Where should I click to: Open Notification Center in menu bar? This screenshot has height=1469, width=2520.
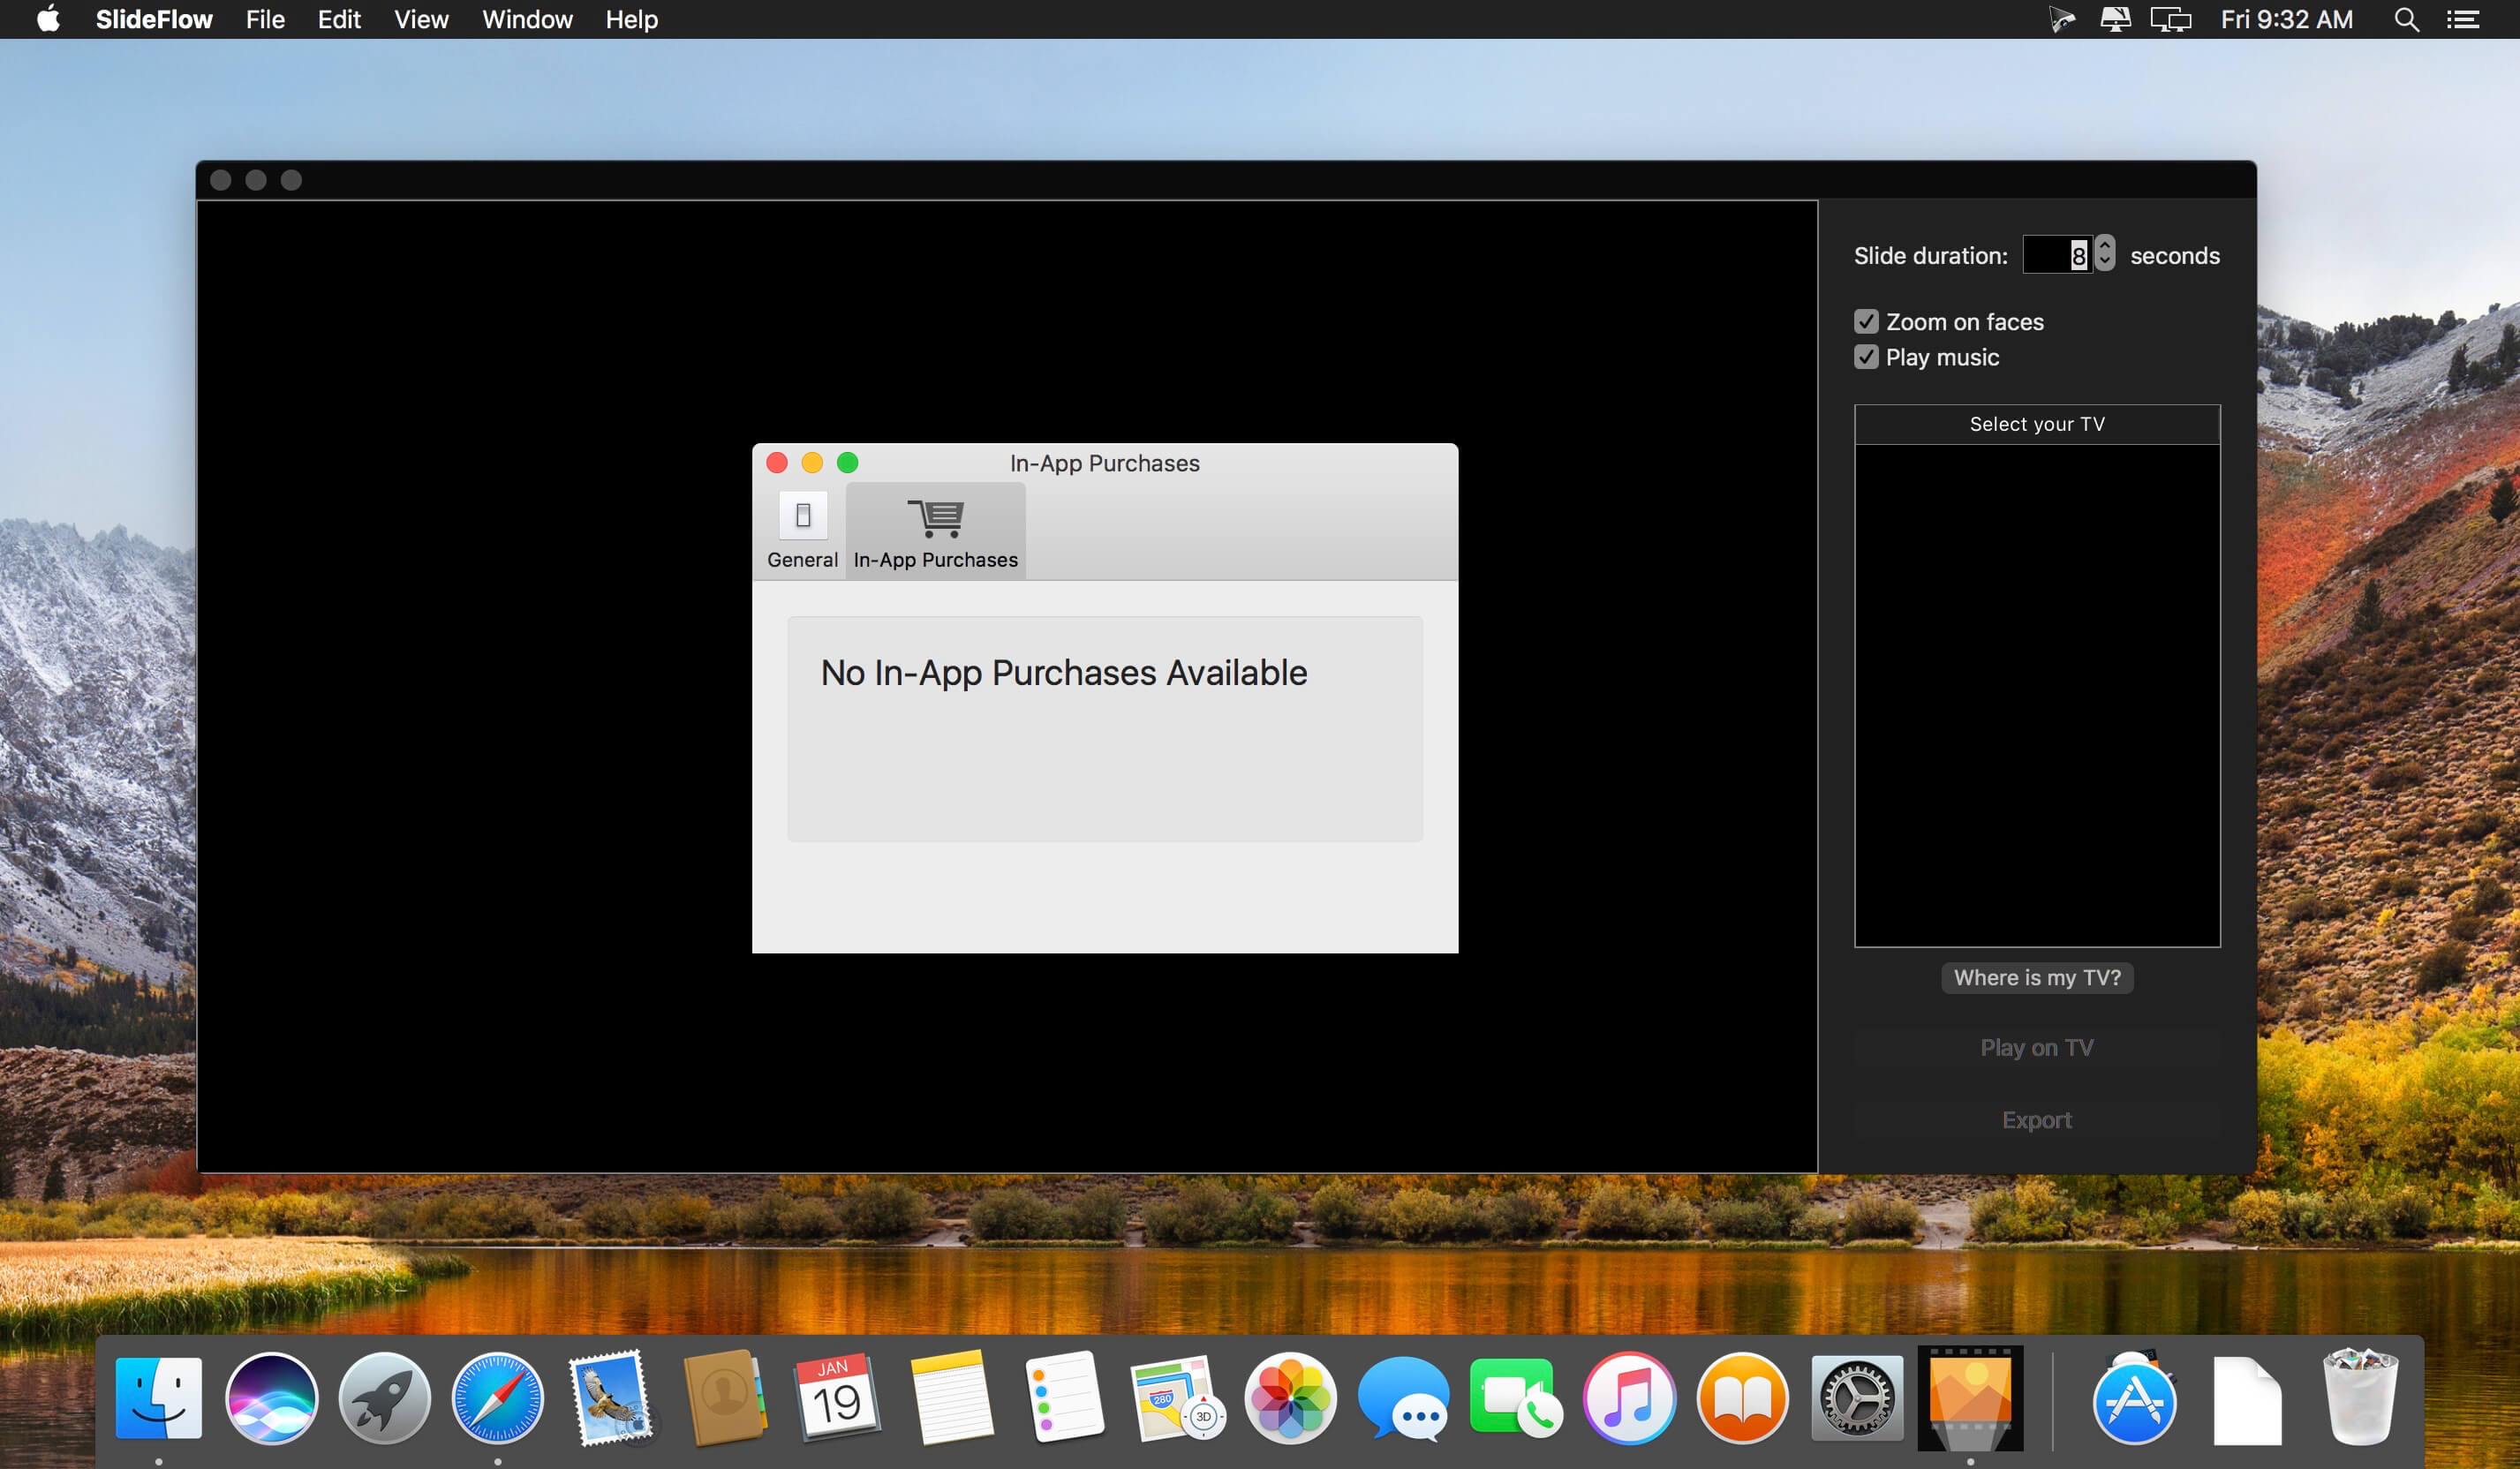[x=2462, y=19]
